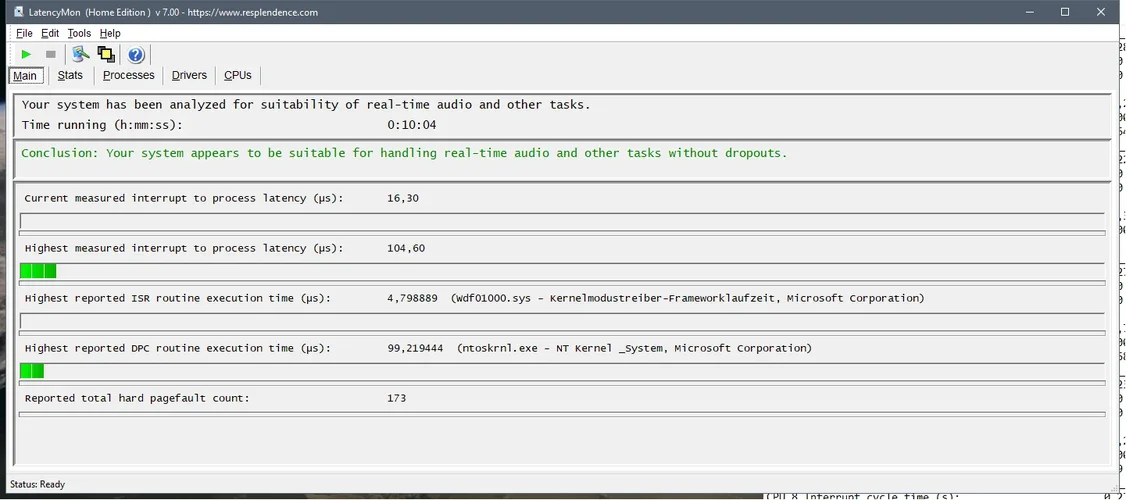Click the highest interrupt to process latency bar
The height and width of the screenshot is (500, 1126).
point(38,271)
